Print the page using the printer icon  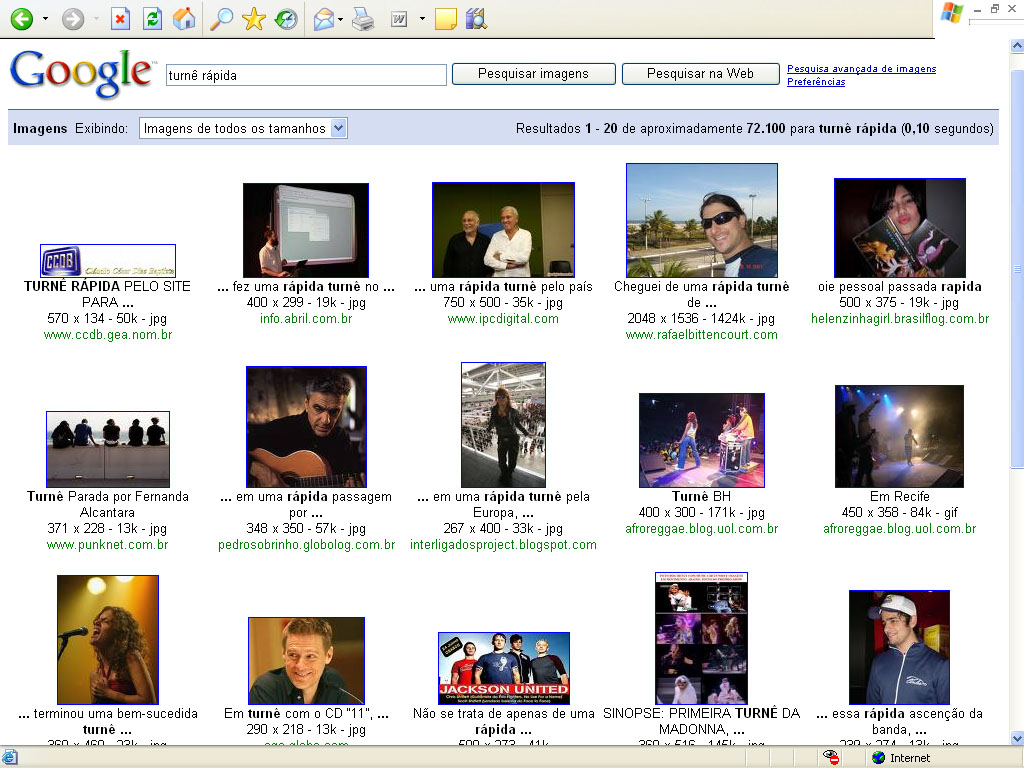[363, 19]
